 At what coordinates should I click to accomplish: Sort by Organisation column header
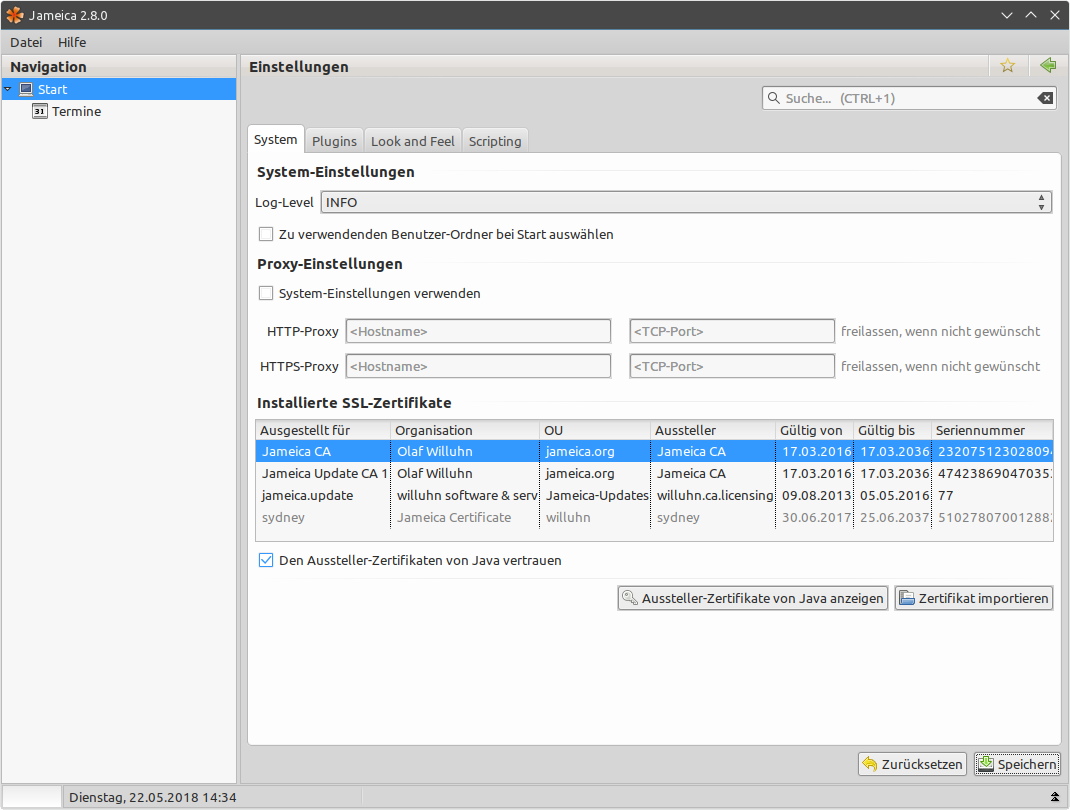pyautogui.click(x=465, y=431)
